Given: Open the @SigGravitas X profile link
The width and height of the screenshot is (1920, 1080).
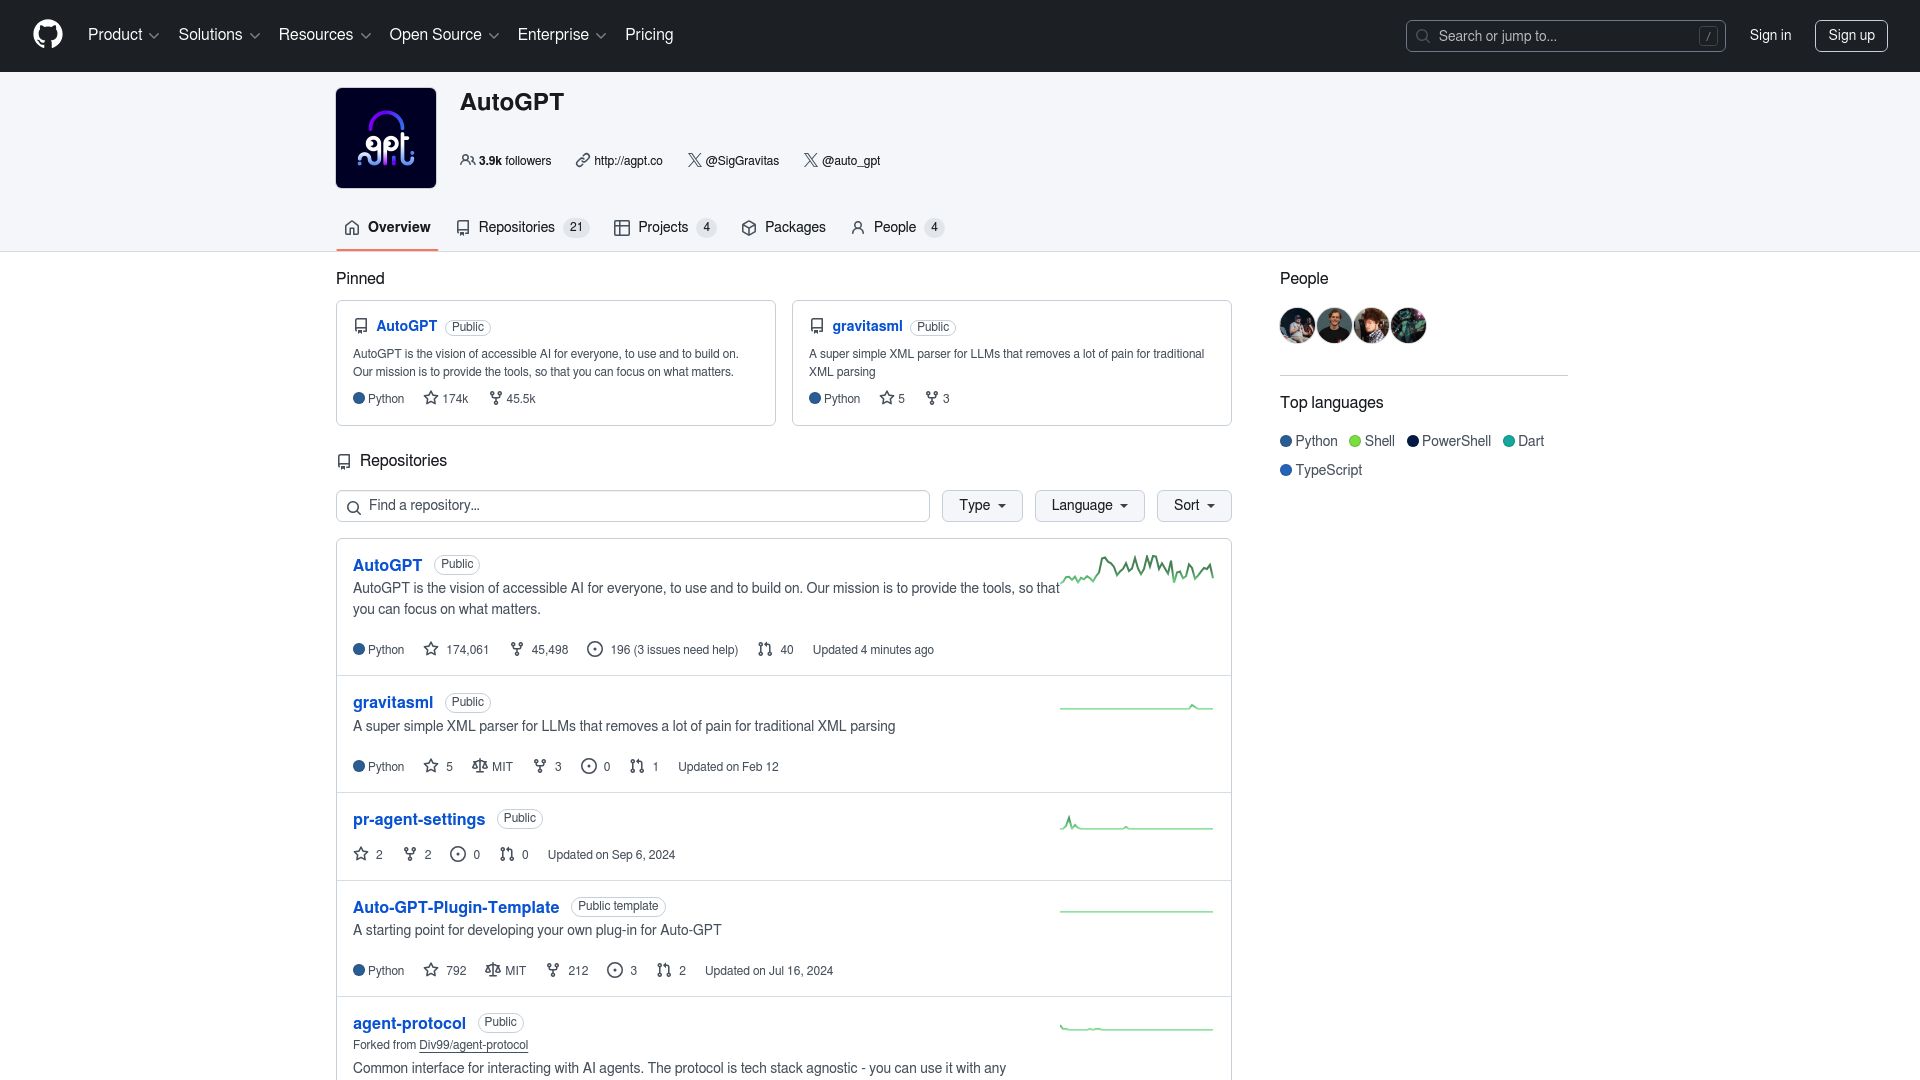Looking at the screenshot, I should pos(742,161).
